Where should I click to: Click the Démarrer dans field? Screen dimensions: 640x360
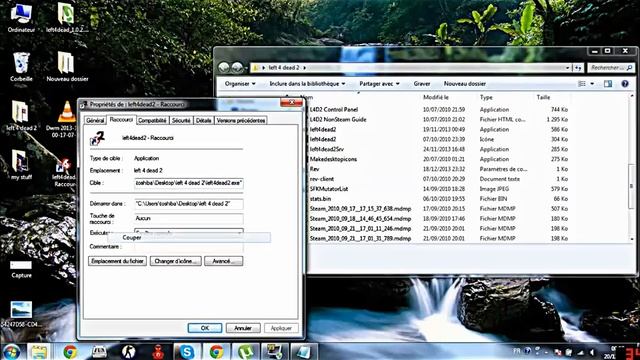(189, 203)
